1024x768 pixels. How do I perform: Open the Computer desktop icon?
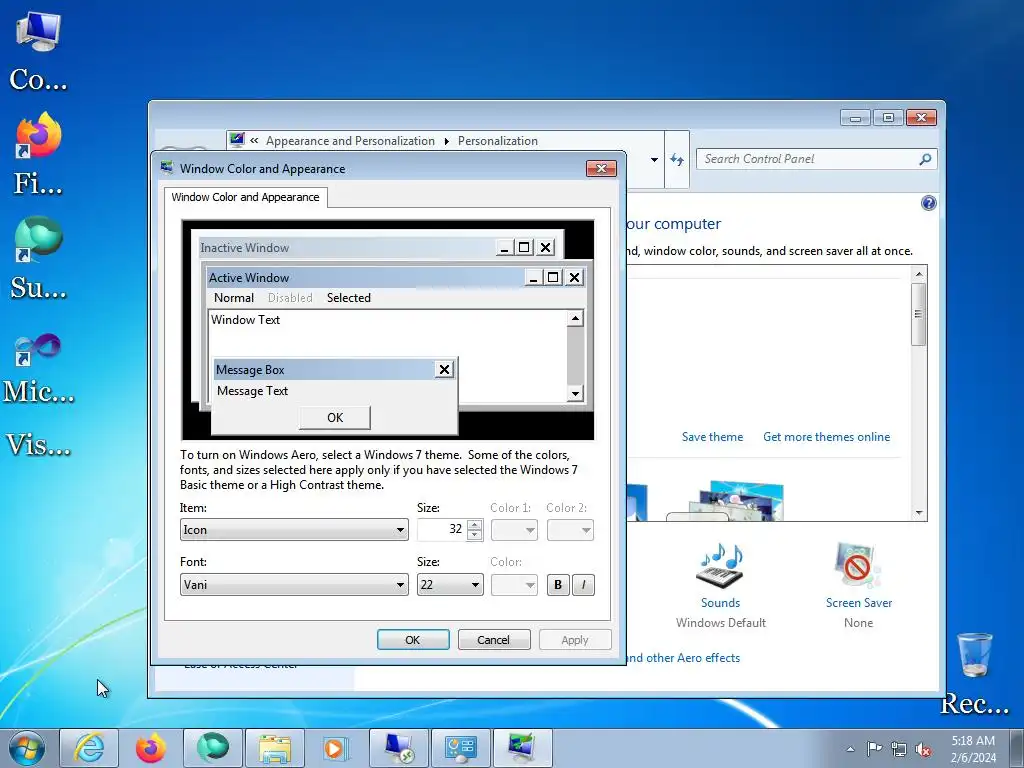(38, 51)
